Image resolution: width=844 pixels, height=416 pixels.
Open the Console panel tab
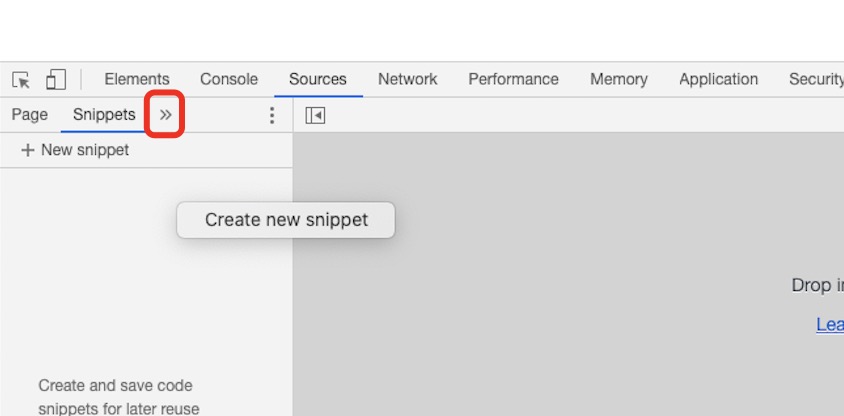229,80
